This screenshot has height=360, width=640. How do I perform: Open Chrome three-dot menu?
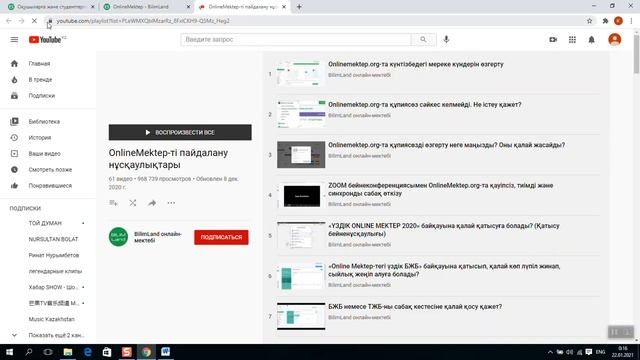click(631, 21)
